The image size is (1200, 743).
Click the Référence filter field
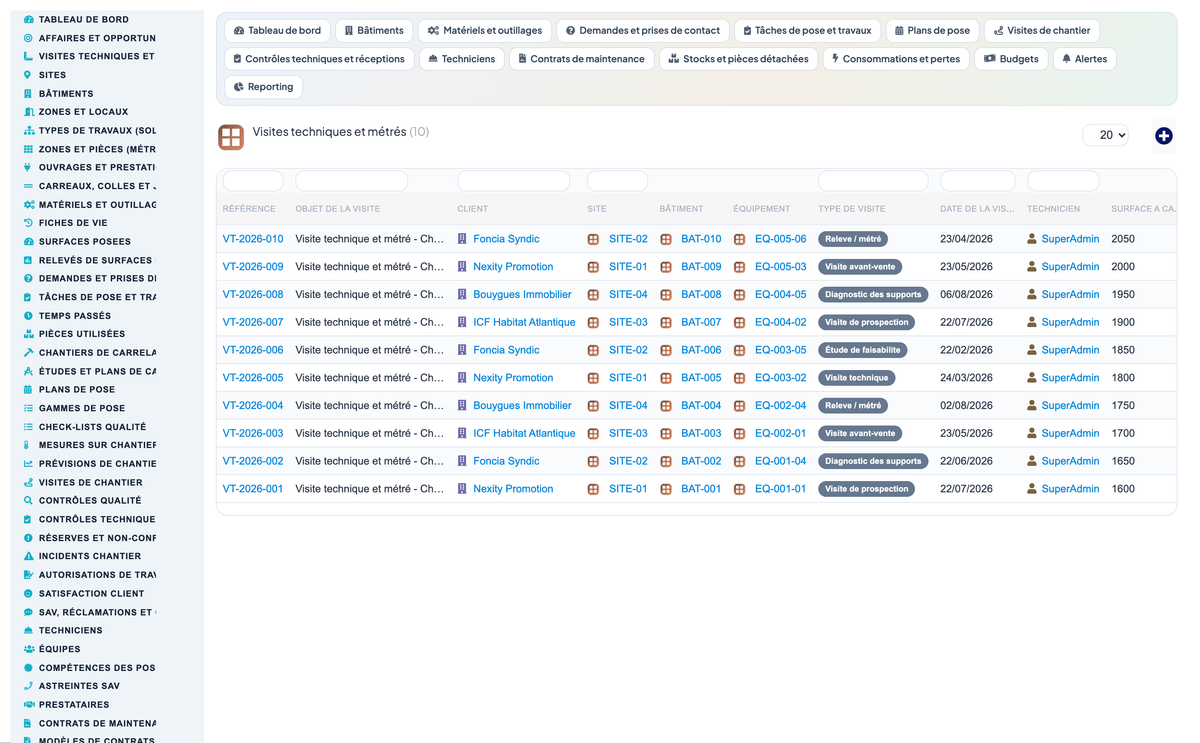253,181
